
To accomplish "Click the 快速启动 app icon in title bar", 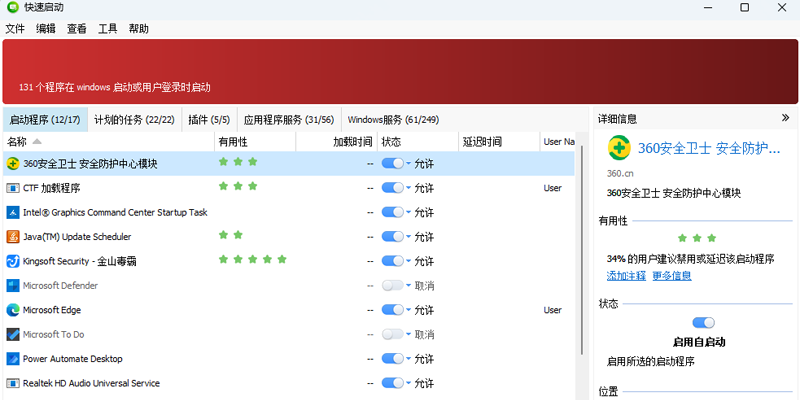I will 12,7.
